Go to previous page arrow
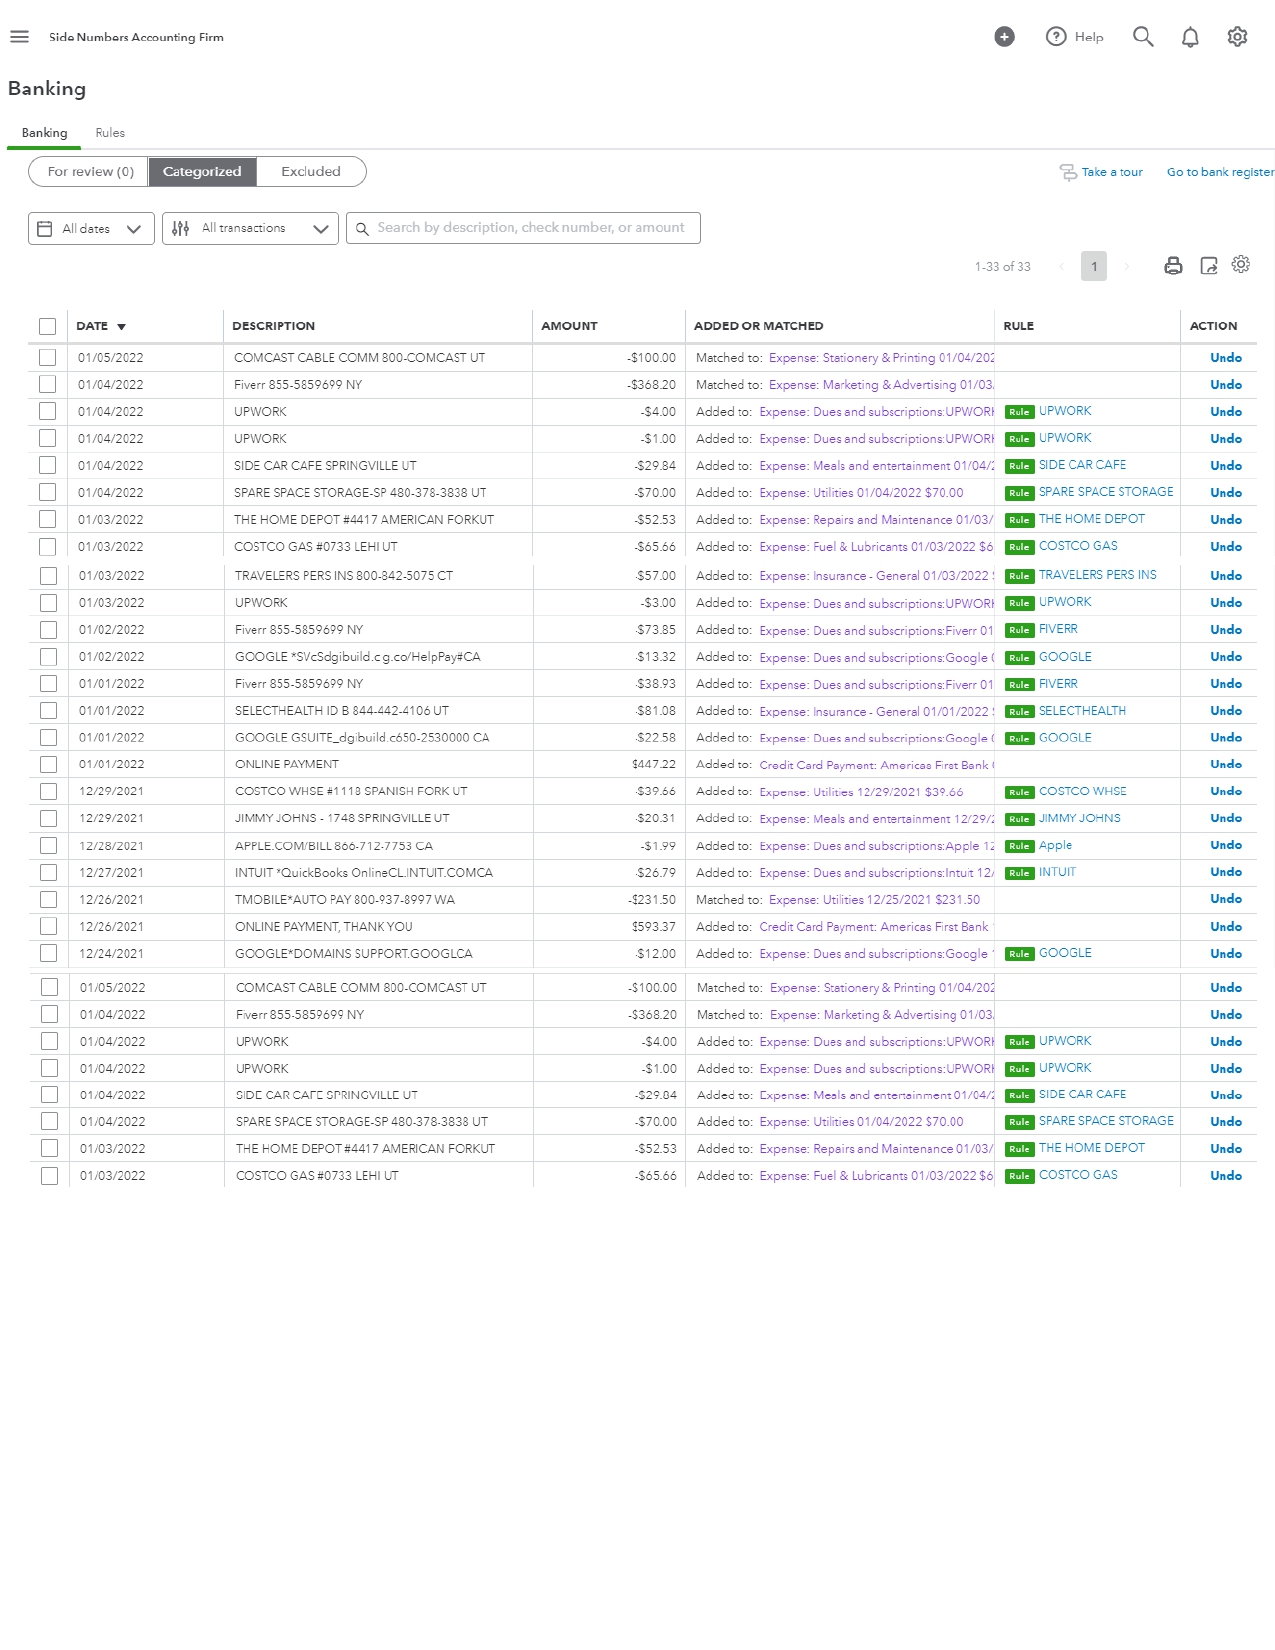This screenshot has height=1650, width=1275. [1061, 266]
